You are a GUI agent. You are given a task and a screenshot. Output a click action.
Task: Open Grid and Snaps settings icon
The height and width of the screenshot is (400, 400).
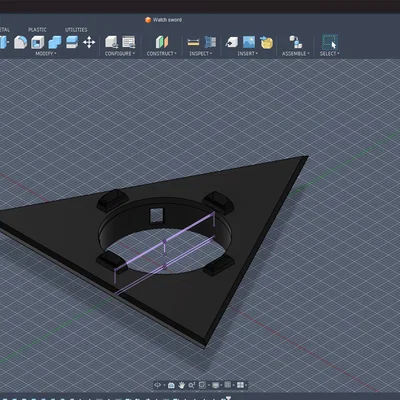[x=228, y=385]
